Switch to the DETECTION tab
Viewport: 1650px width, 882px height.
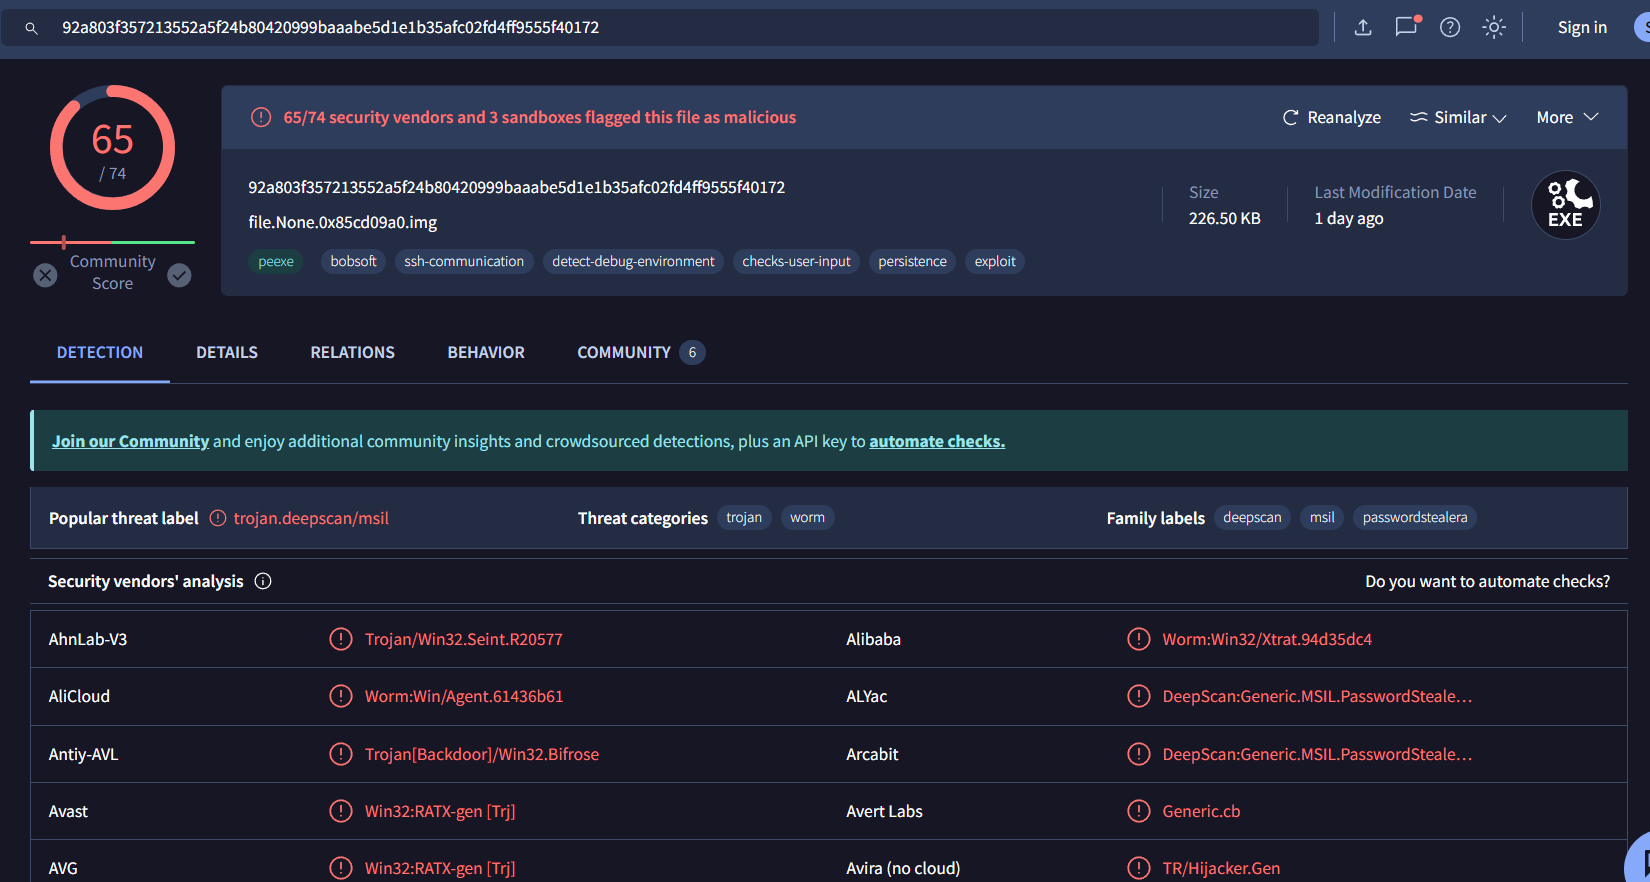100,352
